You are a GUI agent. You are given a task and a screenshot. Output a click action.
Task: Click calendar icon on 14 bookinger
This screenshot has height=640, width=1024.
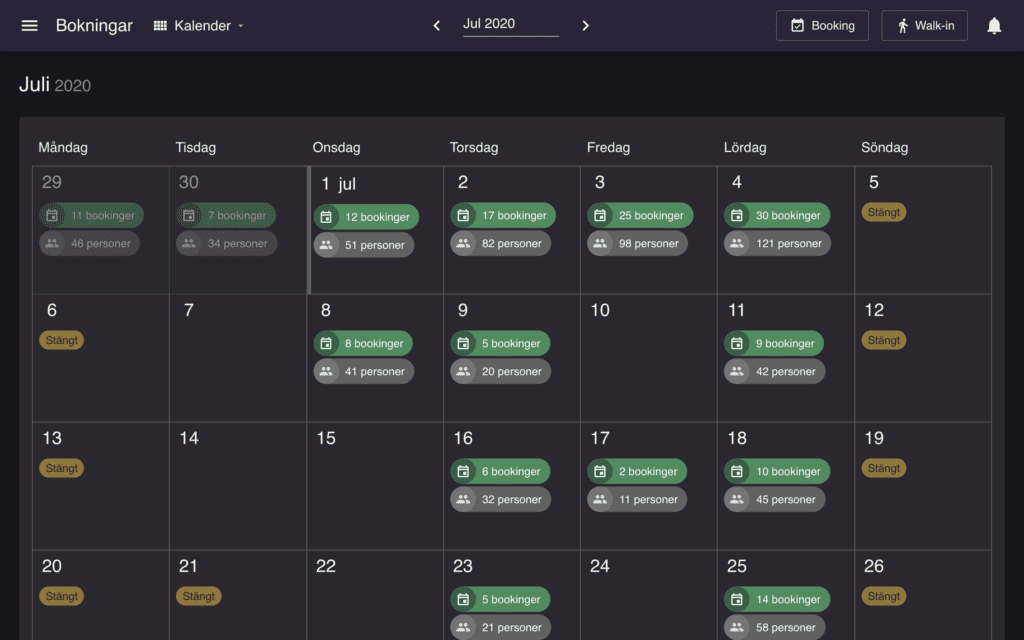[737, 599]
